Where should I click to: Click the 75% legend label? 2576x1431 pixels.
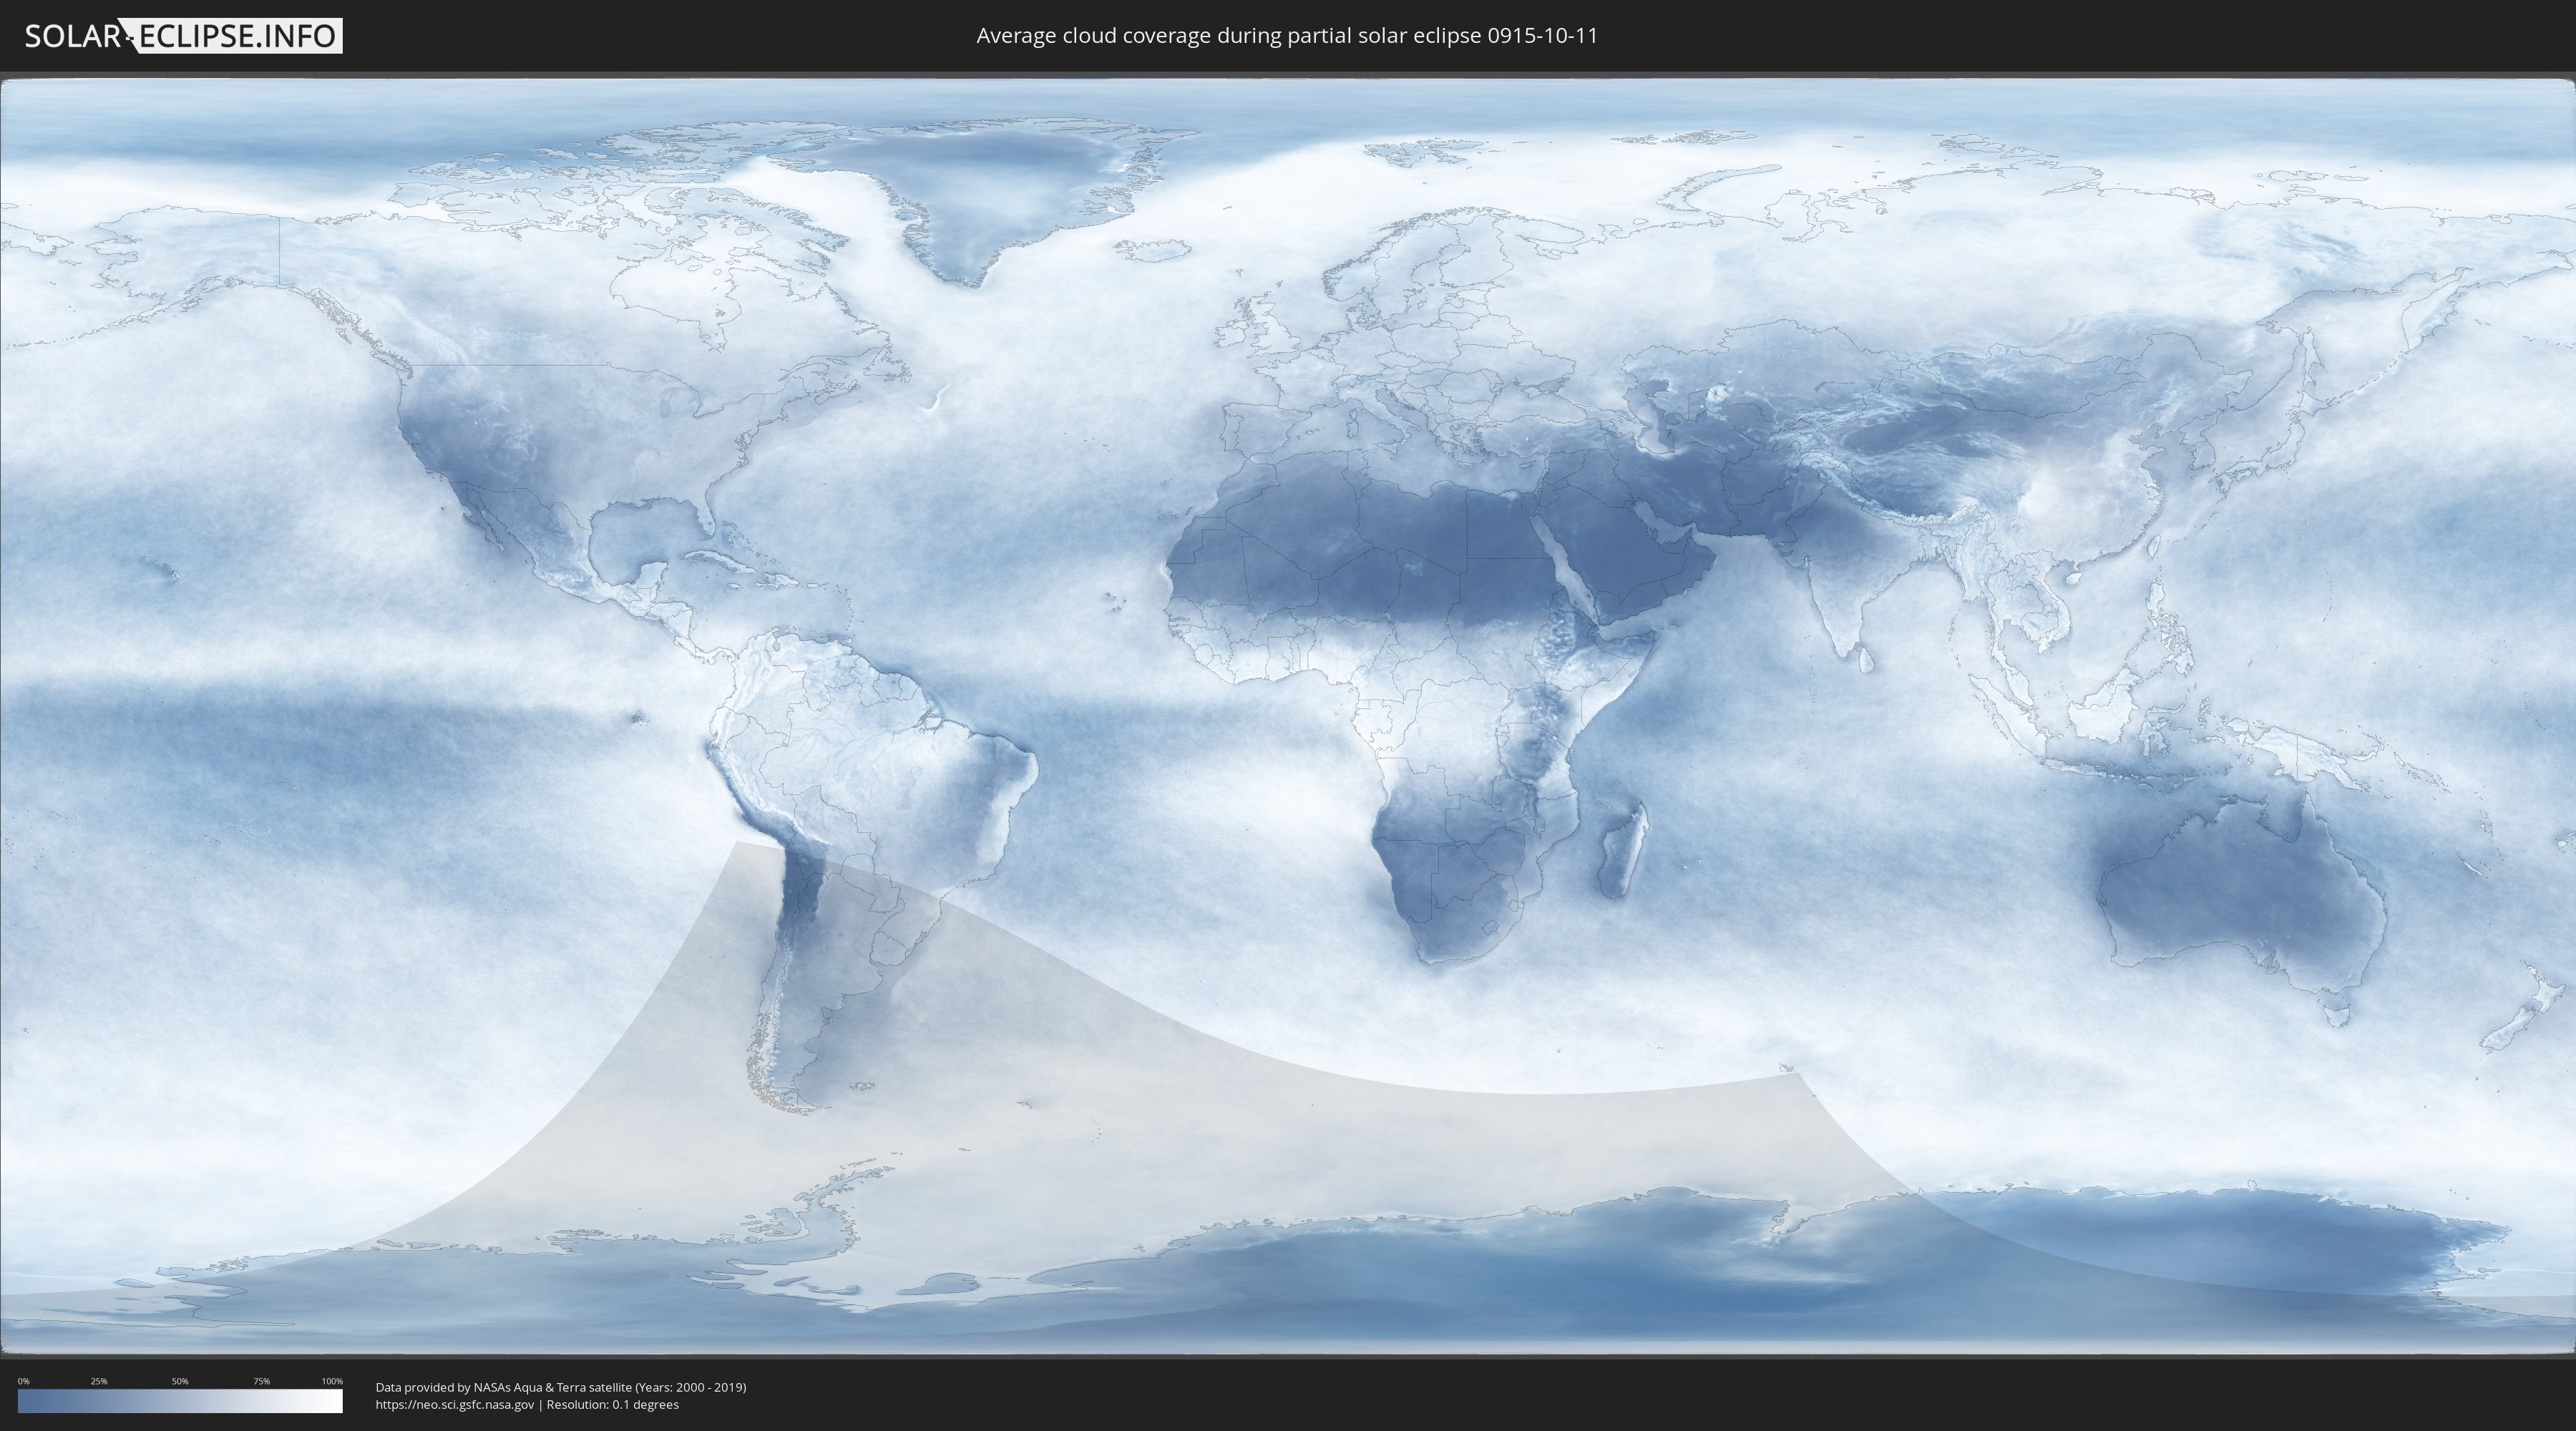tap(261, 1381)
